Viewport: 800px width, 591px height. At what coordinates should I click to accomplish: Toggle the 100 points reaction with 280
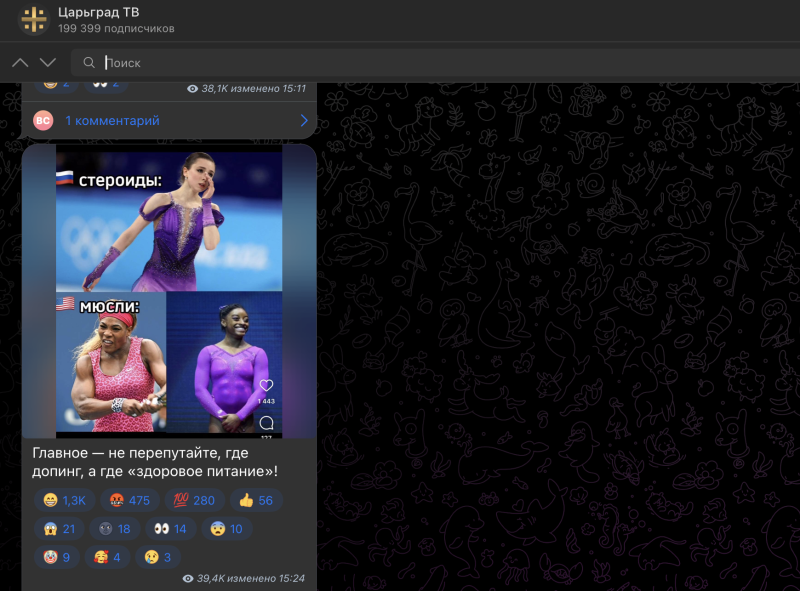(x=190, y=501)
